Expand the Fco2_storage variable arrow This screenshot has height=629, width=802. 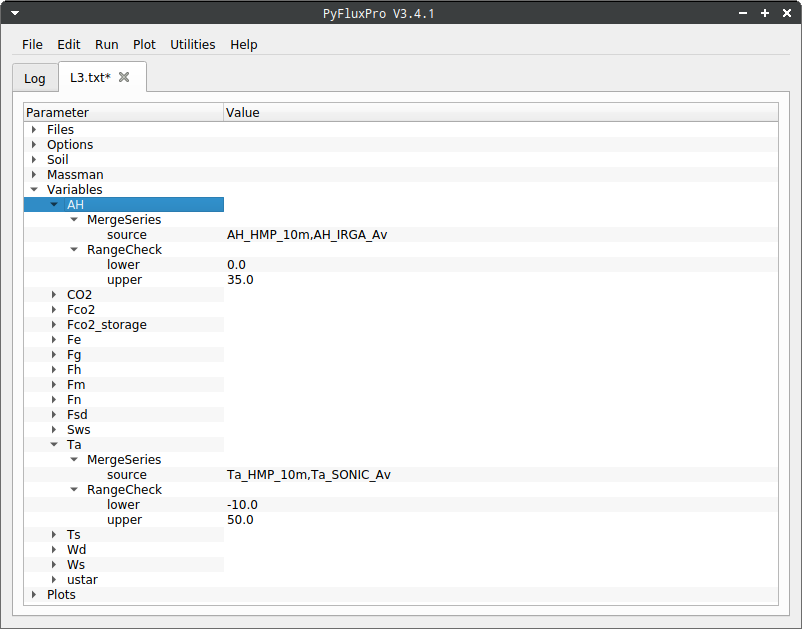[54, 325]
